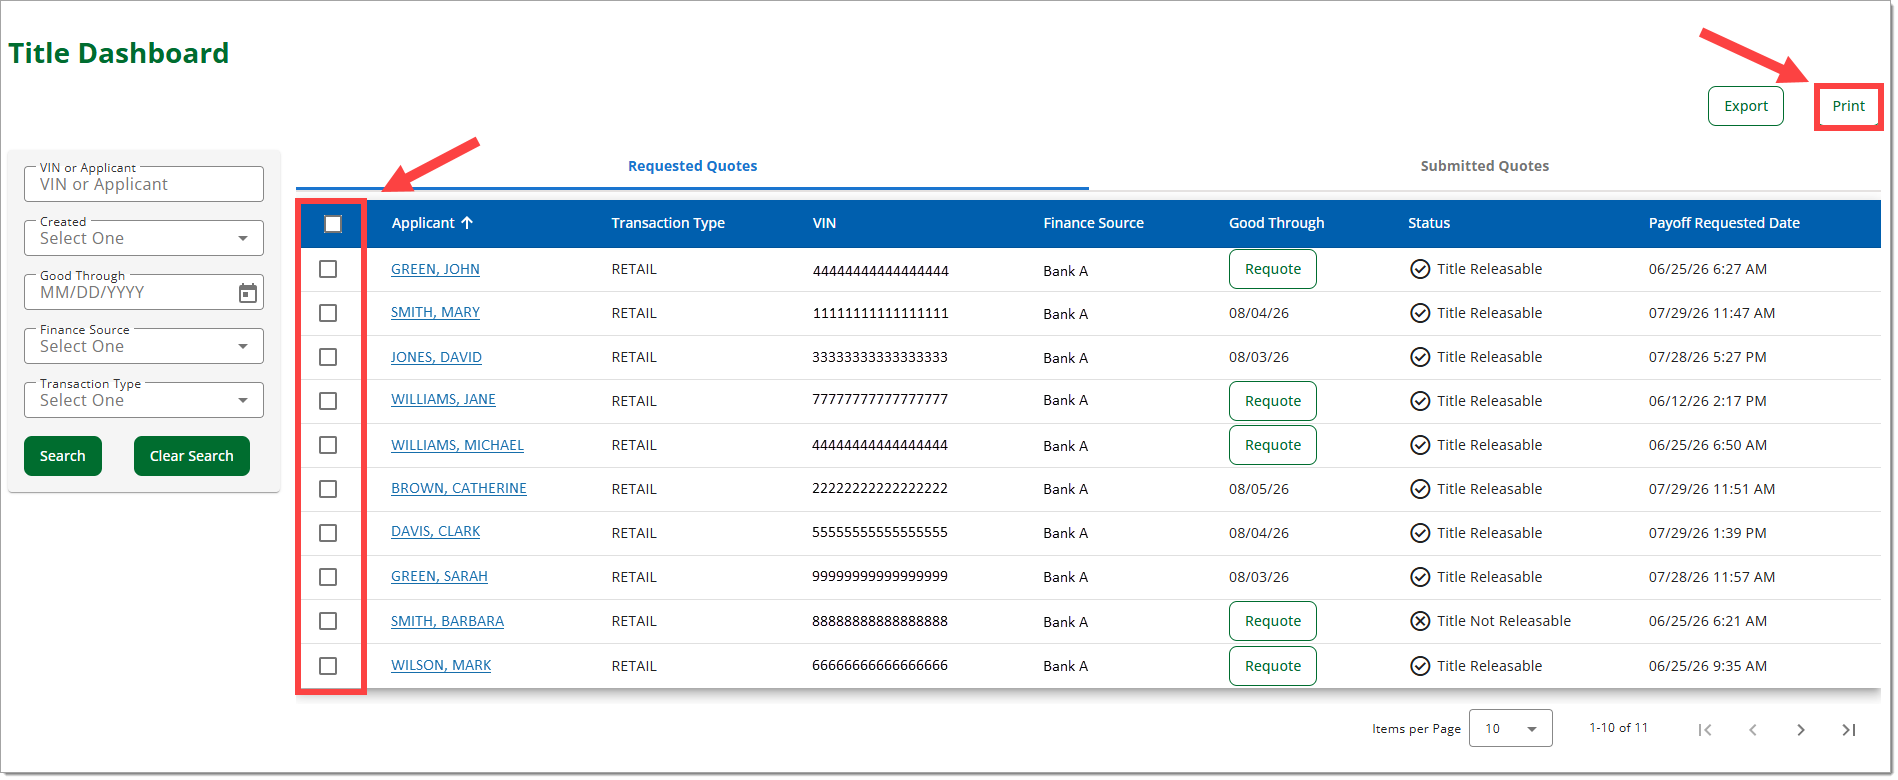Check the select-all header checkbox
Screen dimensions: 1898x780
tap(333, 224)
